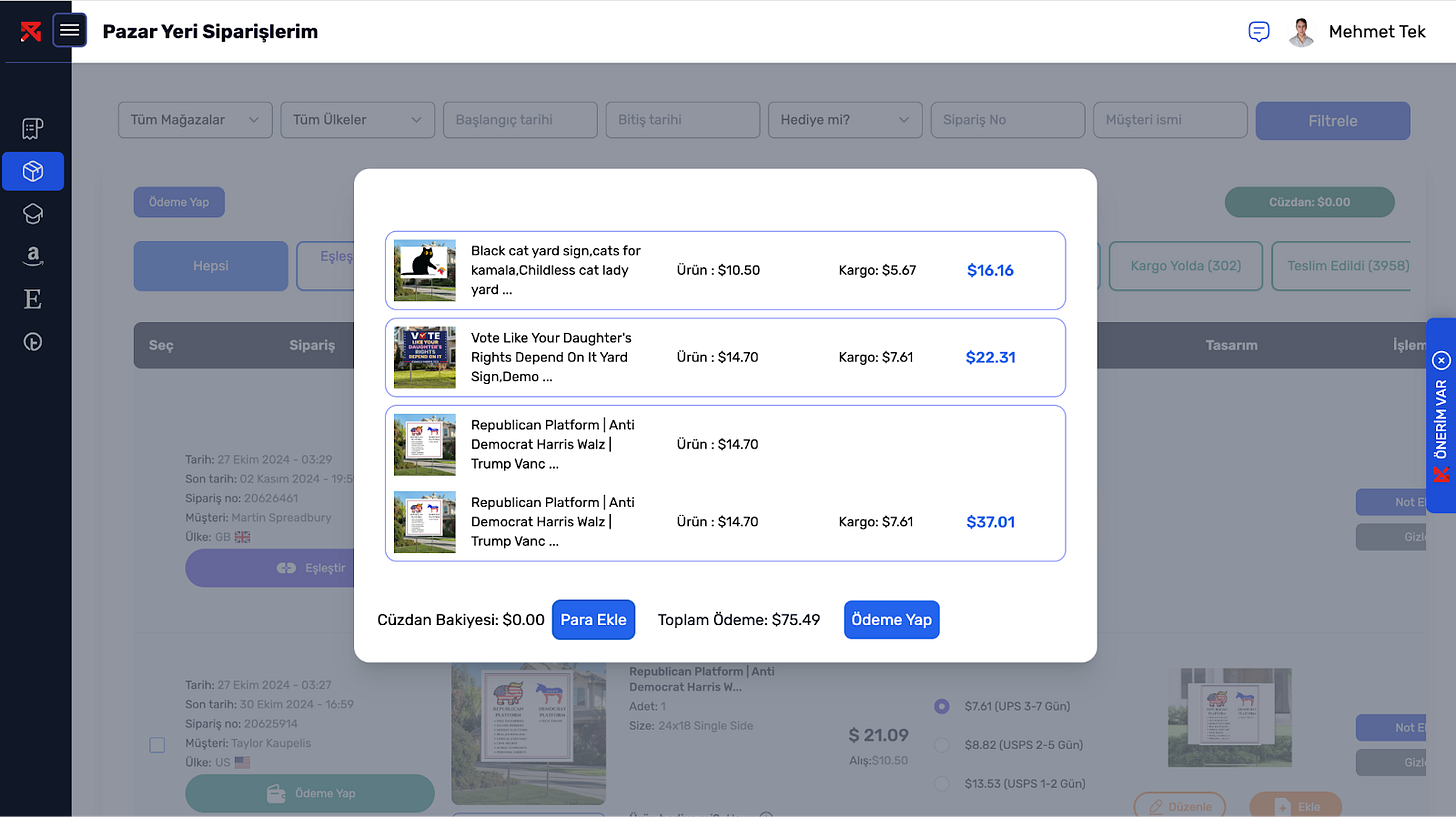Click the Filtrele button
1456x817 pixels.
[1333, 120]
